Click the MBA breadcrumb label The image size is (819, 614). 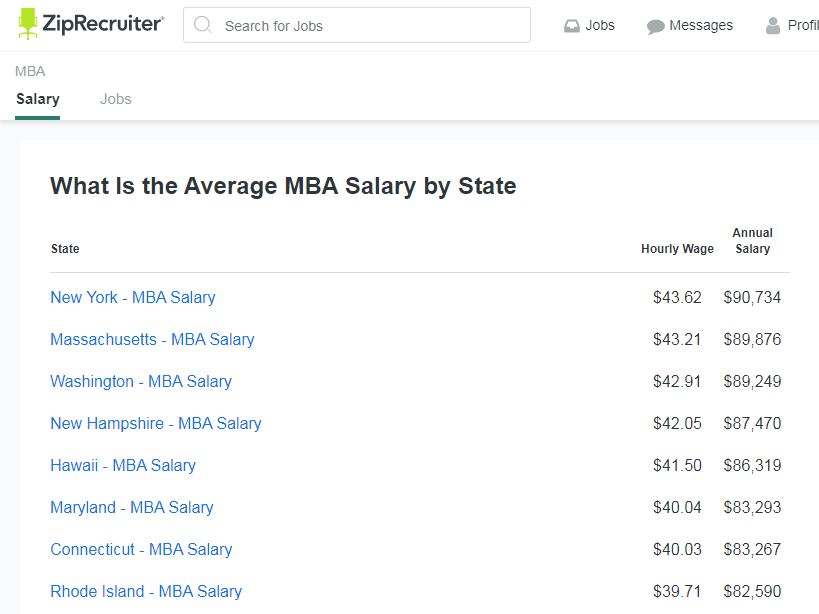point(30,71)
